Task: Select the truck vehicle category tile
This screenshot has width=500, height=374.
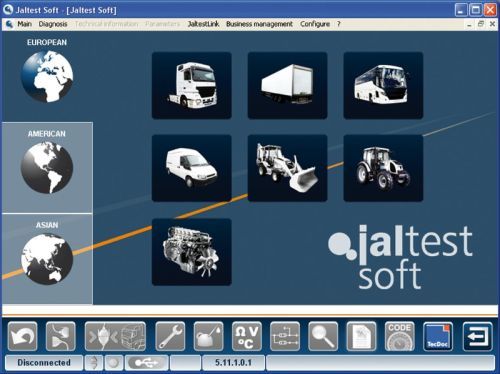Action: pos(192,85)
